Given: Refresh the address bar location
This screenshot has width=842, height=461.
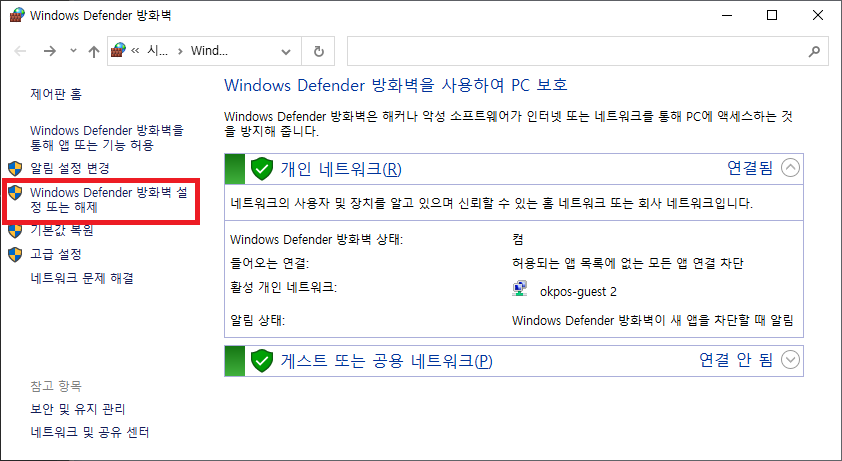Looking at the screenshot, I should (318, 51).
